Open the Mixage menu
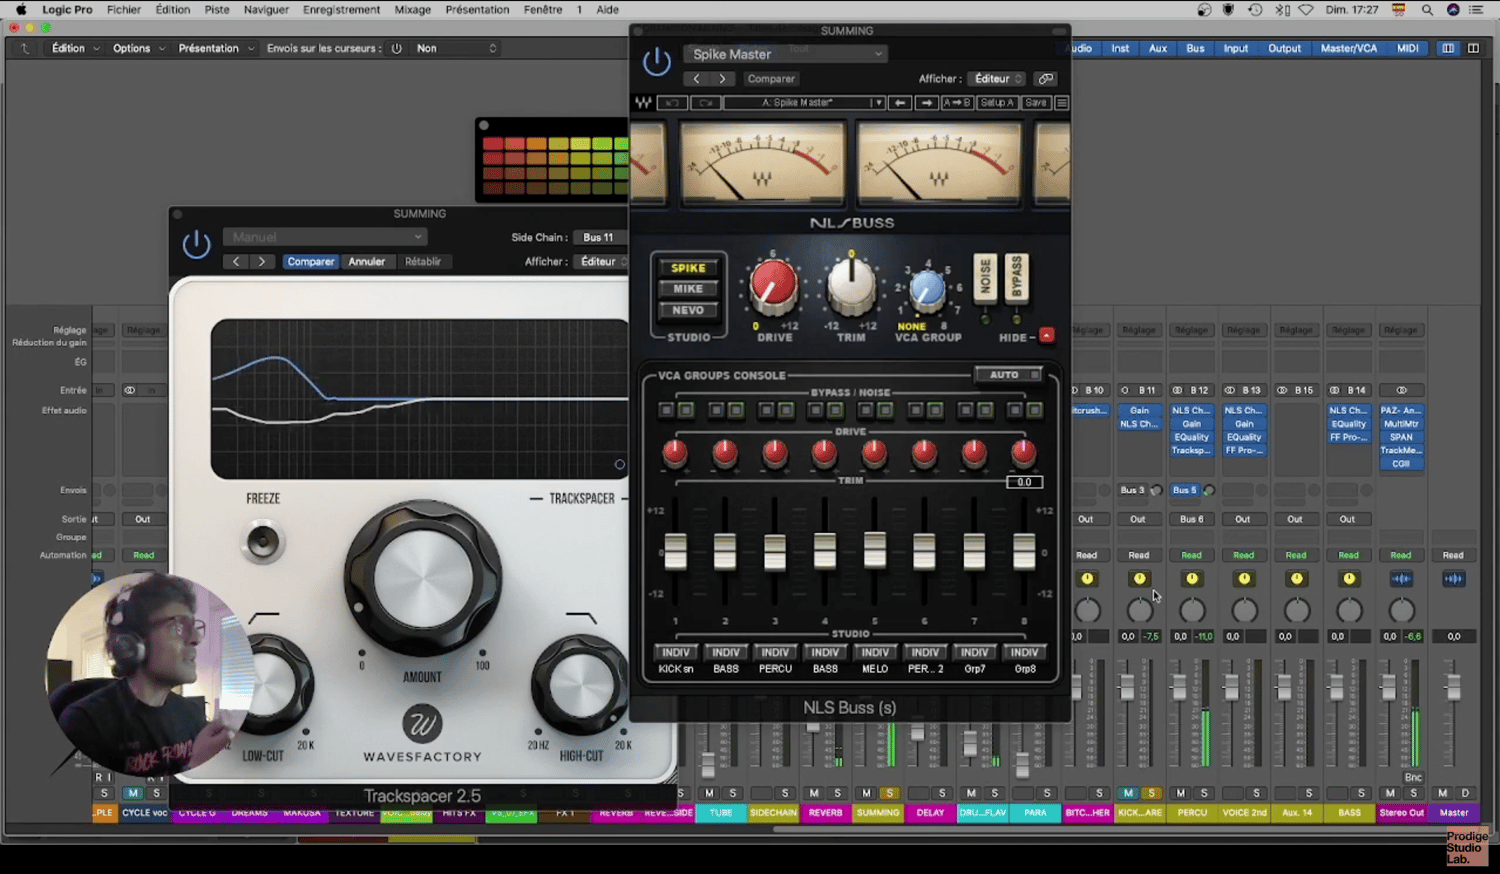Screen dimensions: 1500x874 pos(412,10)
